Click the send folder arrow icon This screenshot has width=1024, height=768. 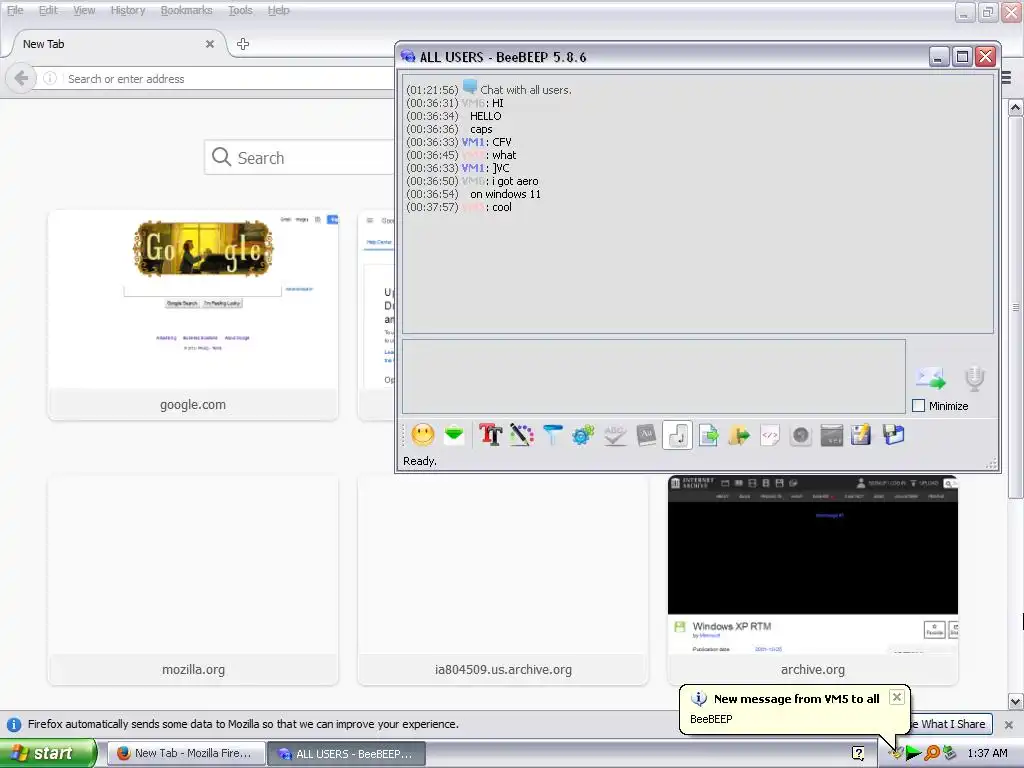tap(739, 435)
